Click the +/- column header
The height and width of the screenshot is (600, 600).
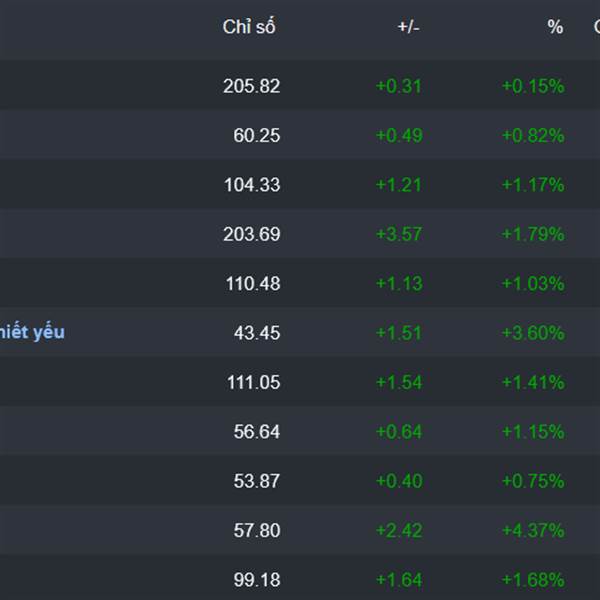click(x=408, y=28)
